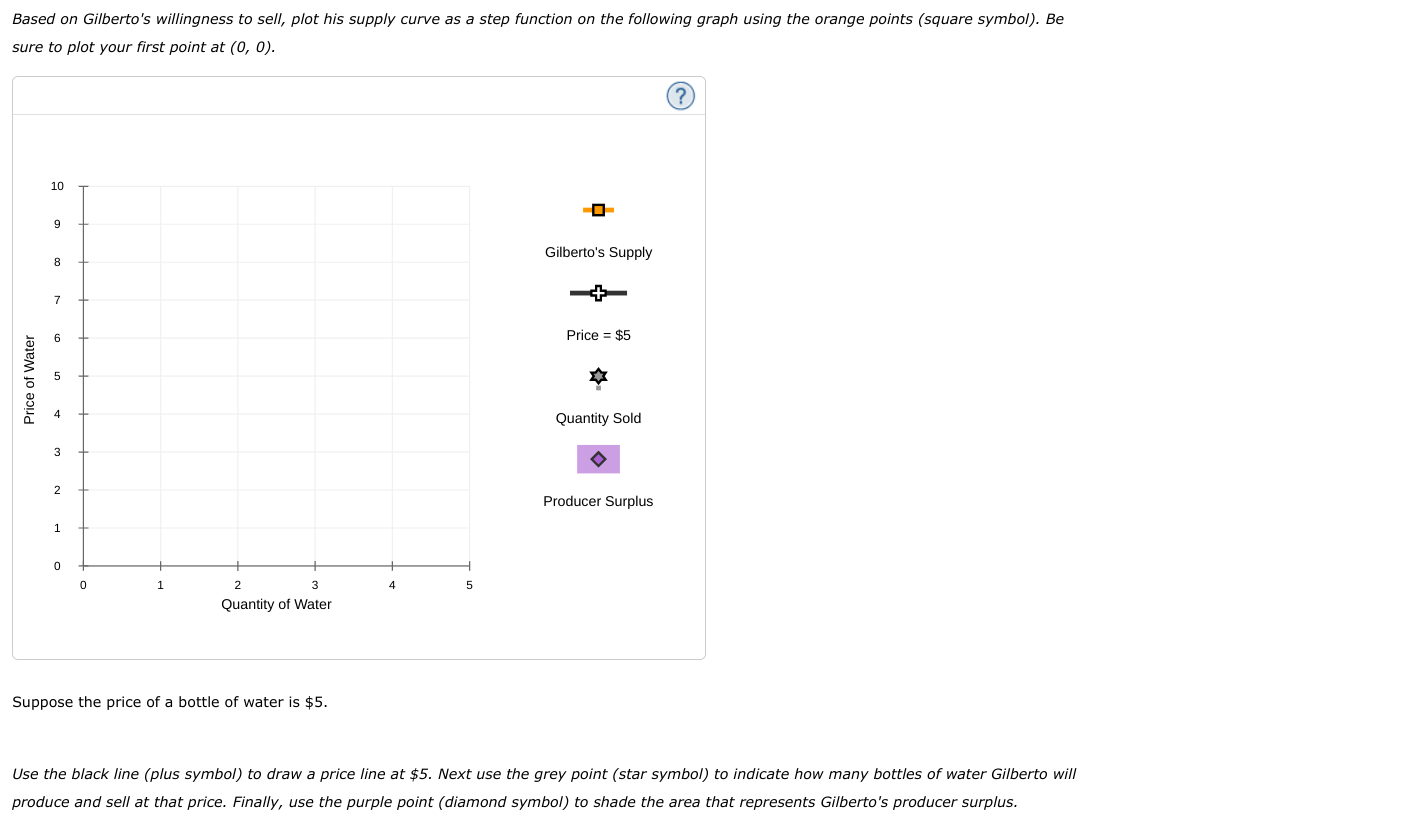Click the Price of Water axis title
Screen dimensions: 1427x820
29,380
